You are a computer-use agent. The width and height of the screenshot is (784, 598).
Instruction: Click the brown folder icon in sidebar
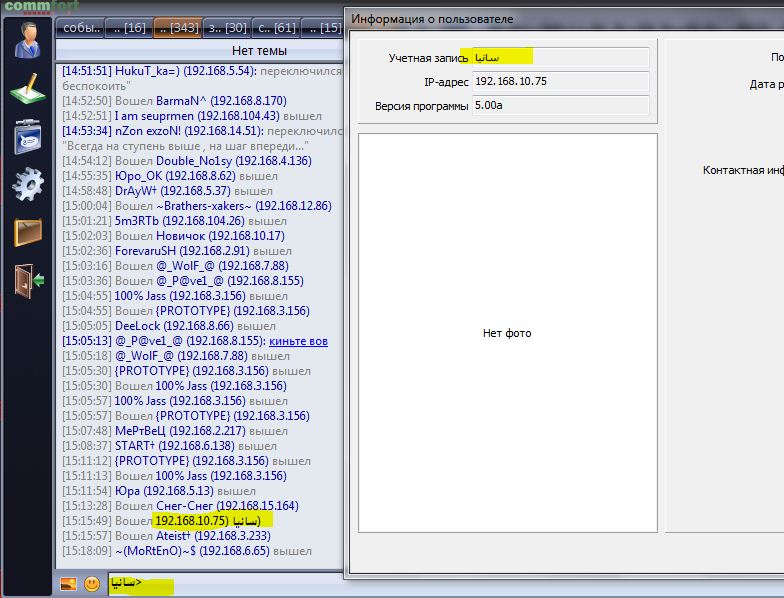(x=27, y=232)
